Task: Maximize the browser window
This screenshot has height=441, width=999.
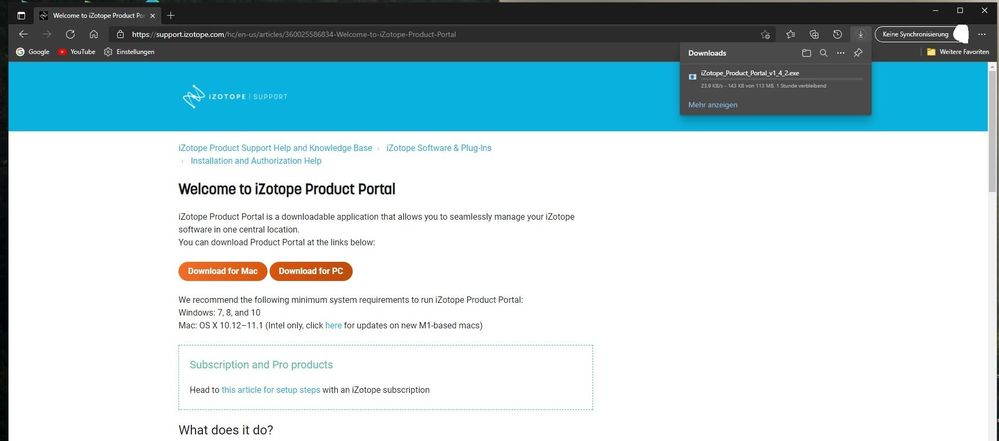Action: 959,10
